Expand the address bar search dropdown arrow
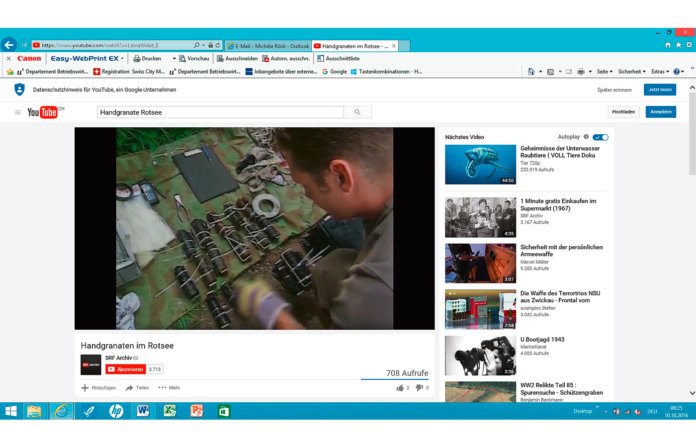 [203, 45]
